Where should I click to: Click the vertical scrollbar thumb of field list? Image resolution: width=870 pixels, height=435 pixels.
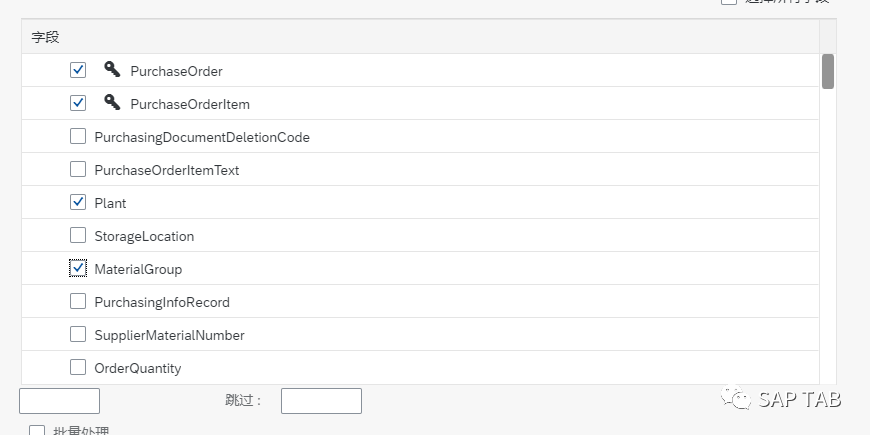[827, 71]
